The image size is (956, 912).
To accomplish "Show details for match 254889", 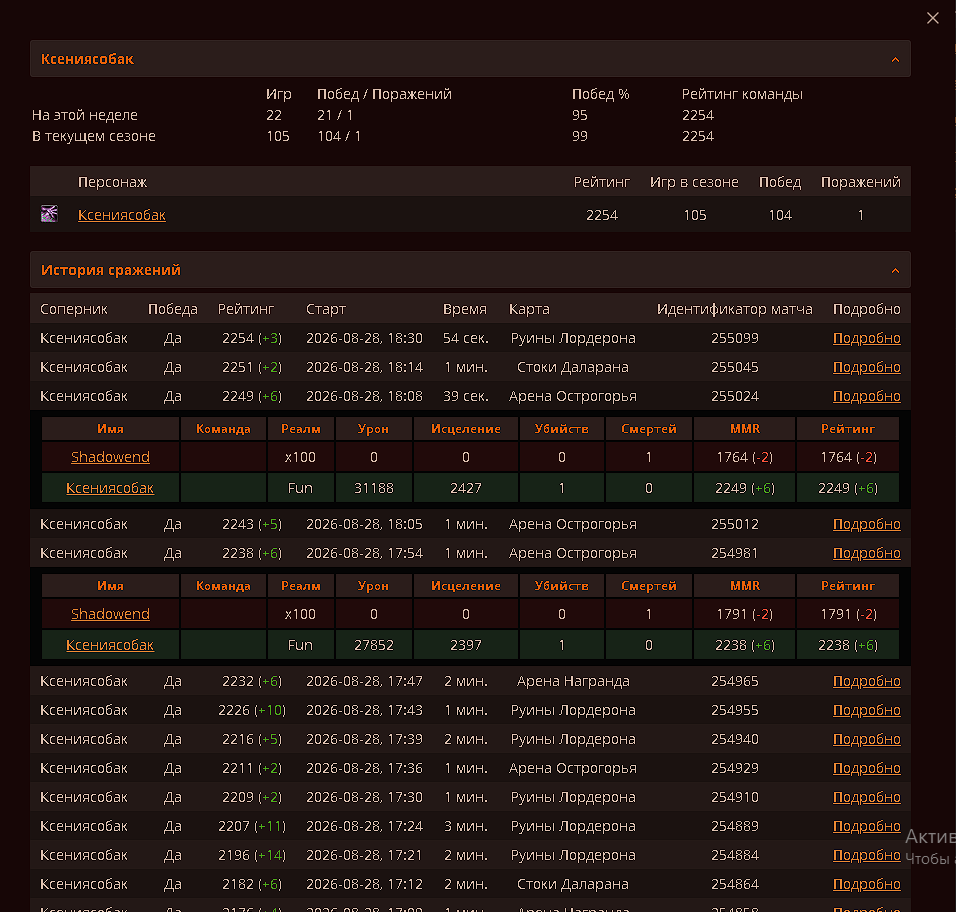I will click(866, 827).
